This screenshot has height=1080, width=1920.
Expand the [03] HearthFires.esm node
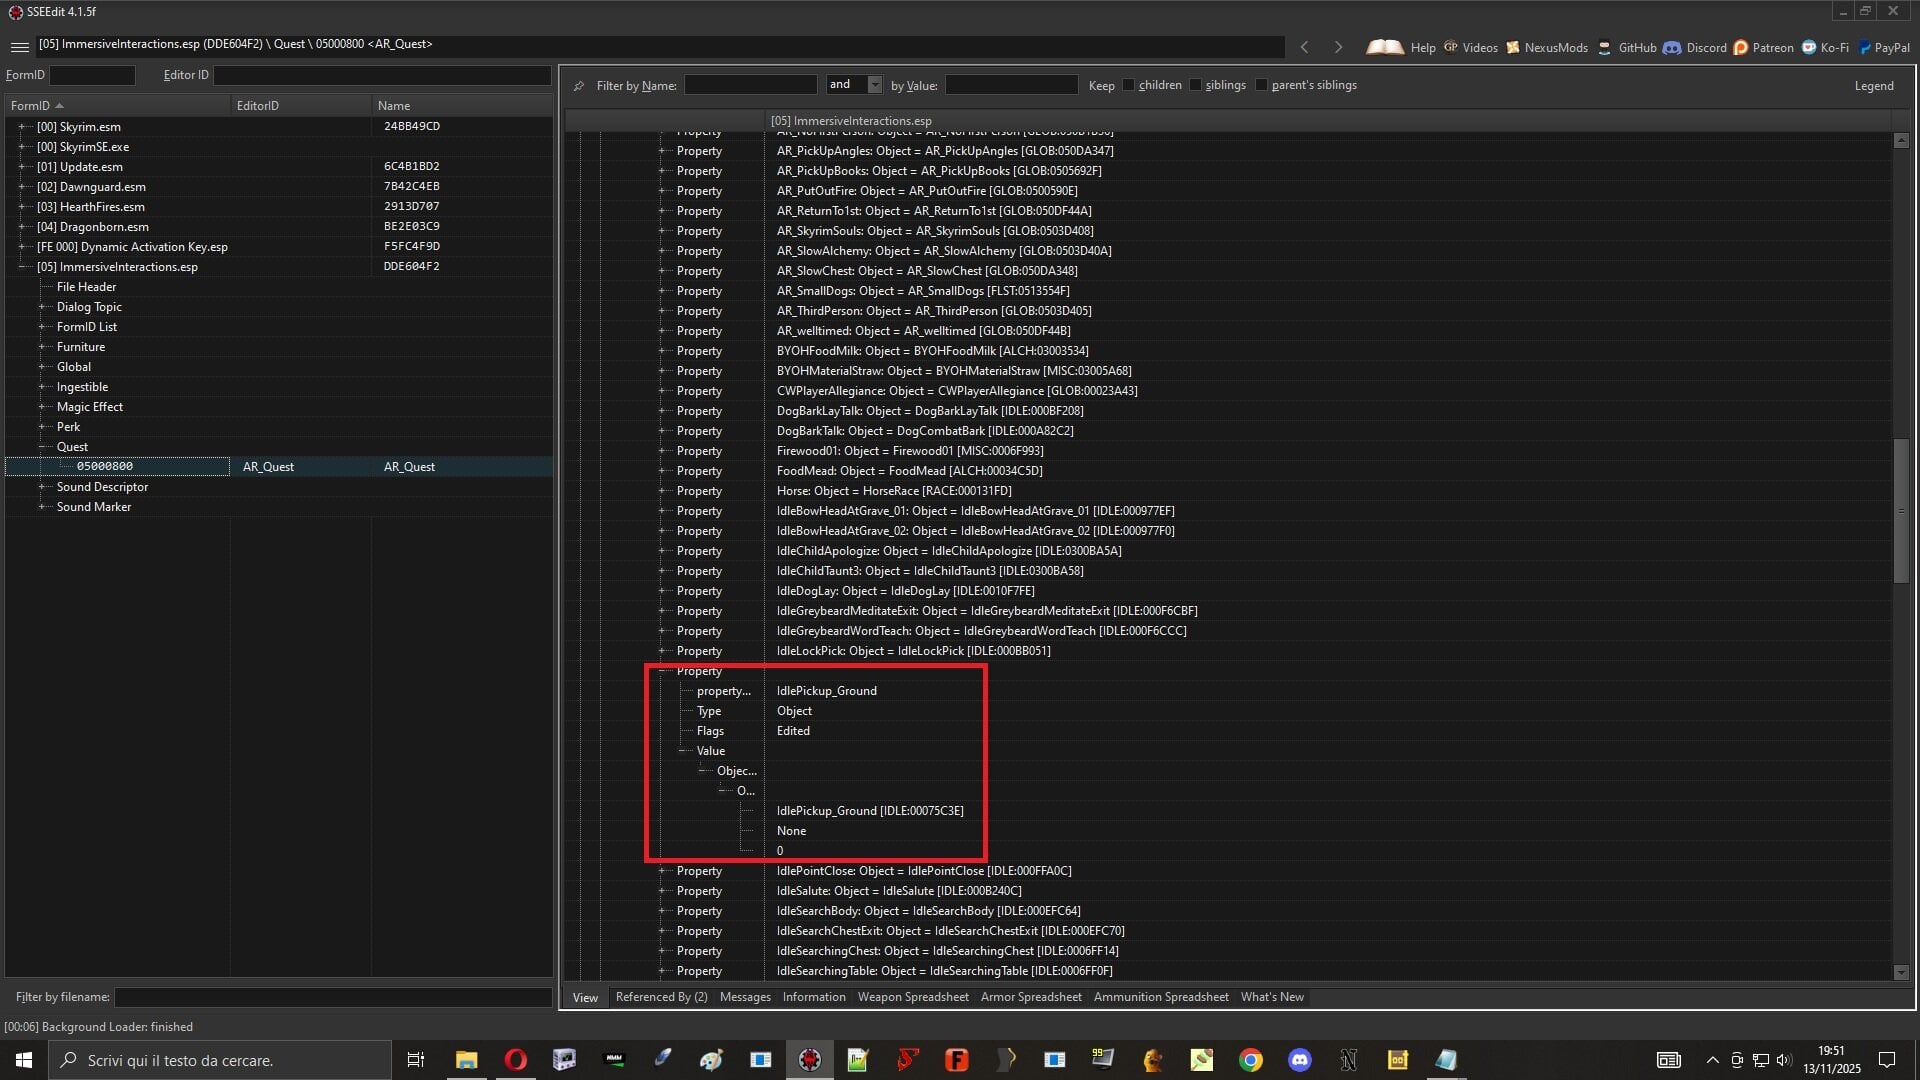(22, 207)
